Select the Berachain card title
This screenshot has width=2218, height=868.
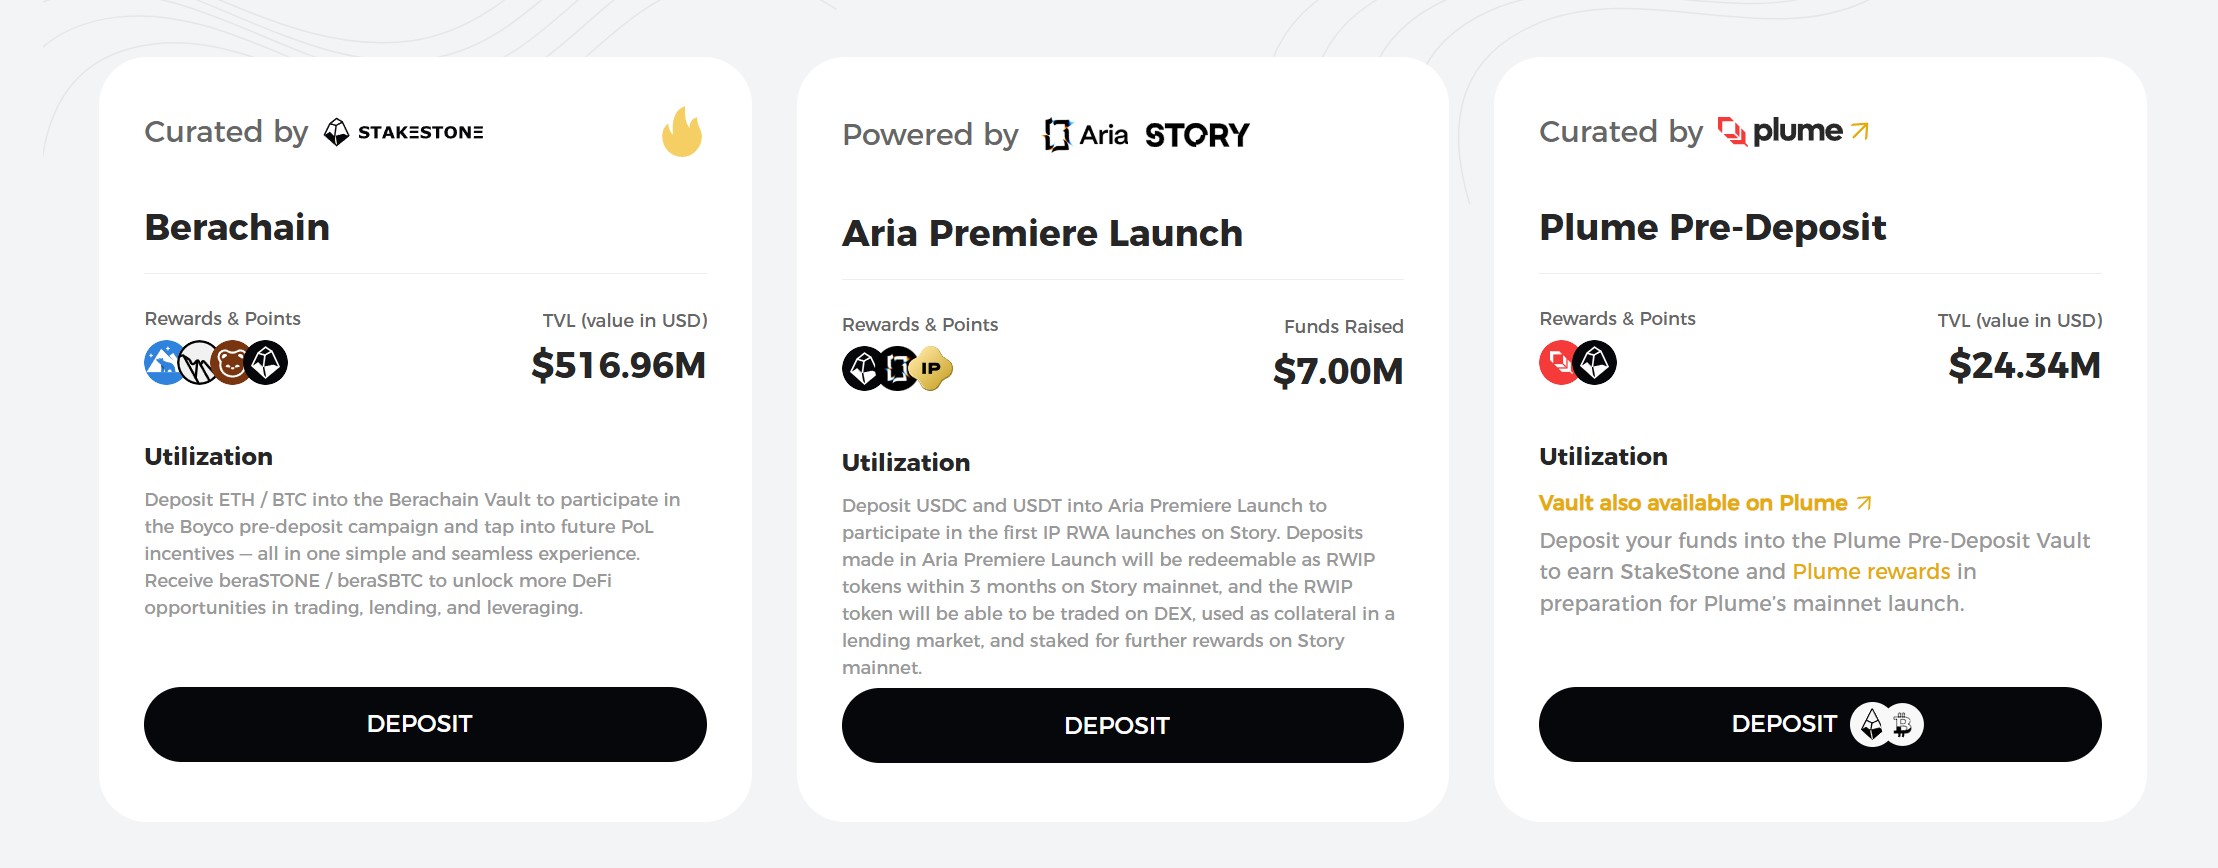pos(237,228)
